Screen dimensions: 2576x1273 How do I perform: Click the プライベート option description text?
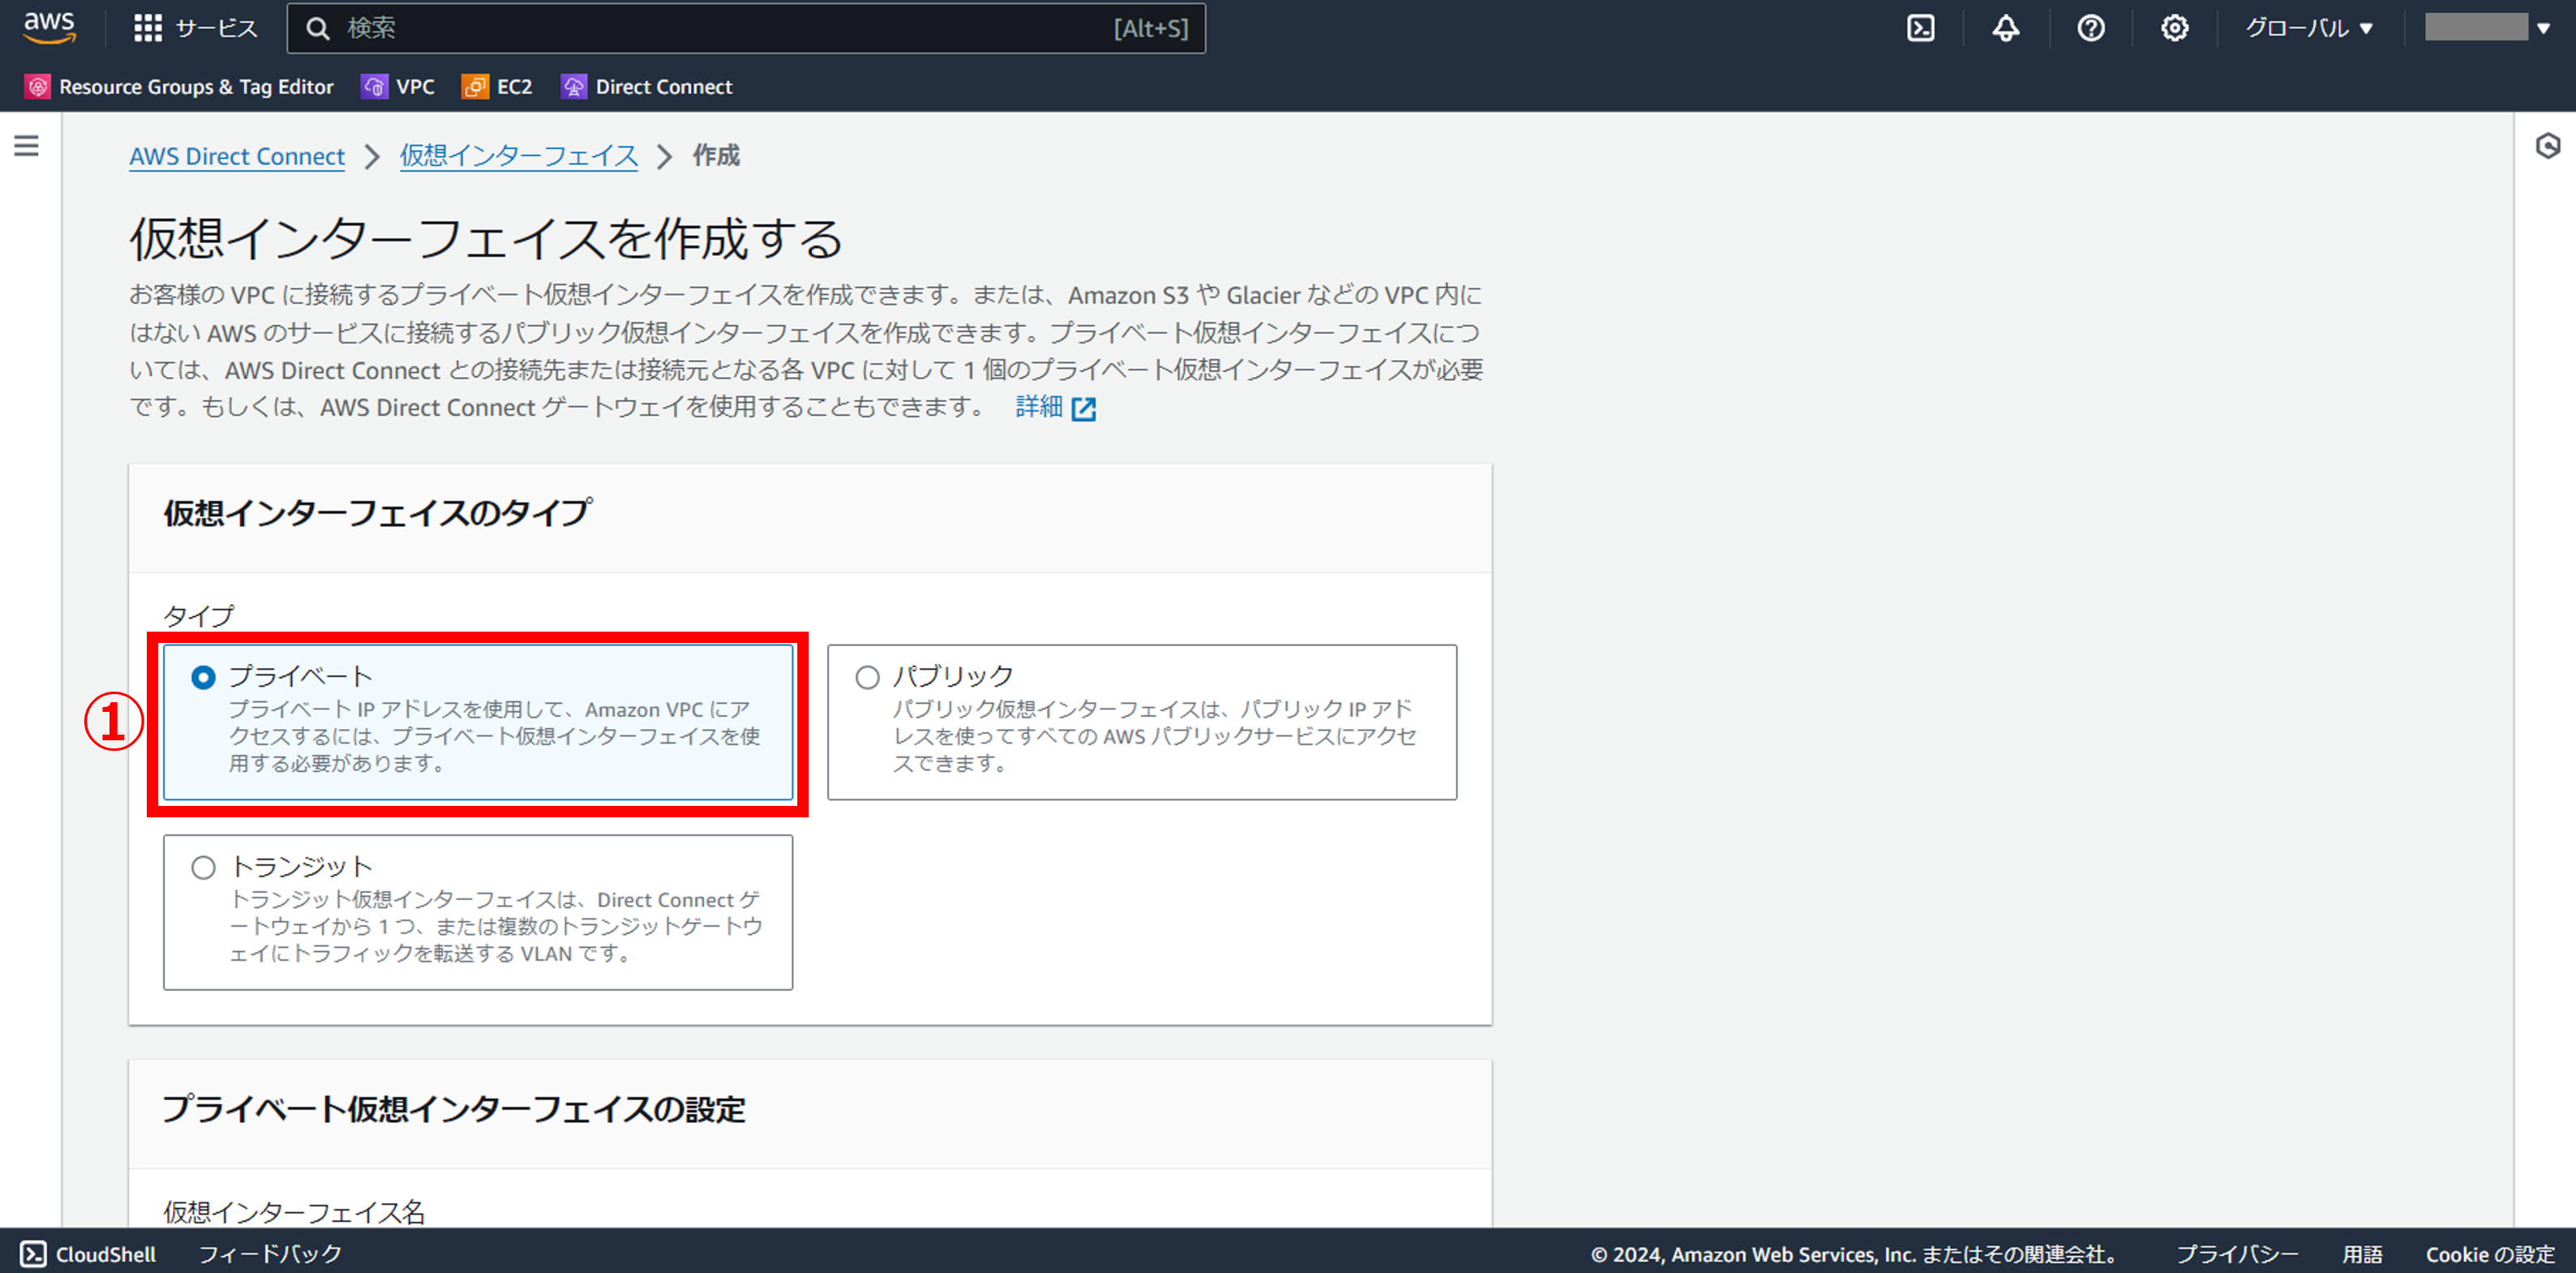pos(494,736)
